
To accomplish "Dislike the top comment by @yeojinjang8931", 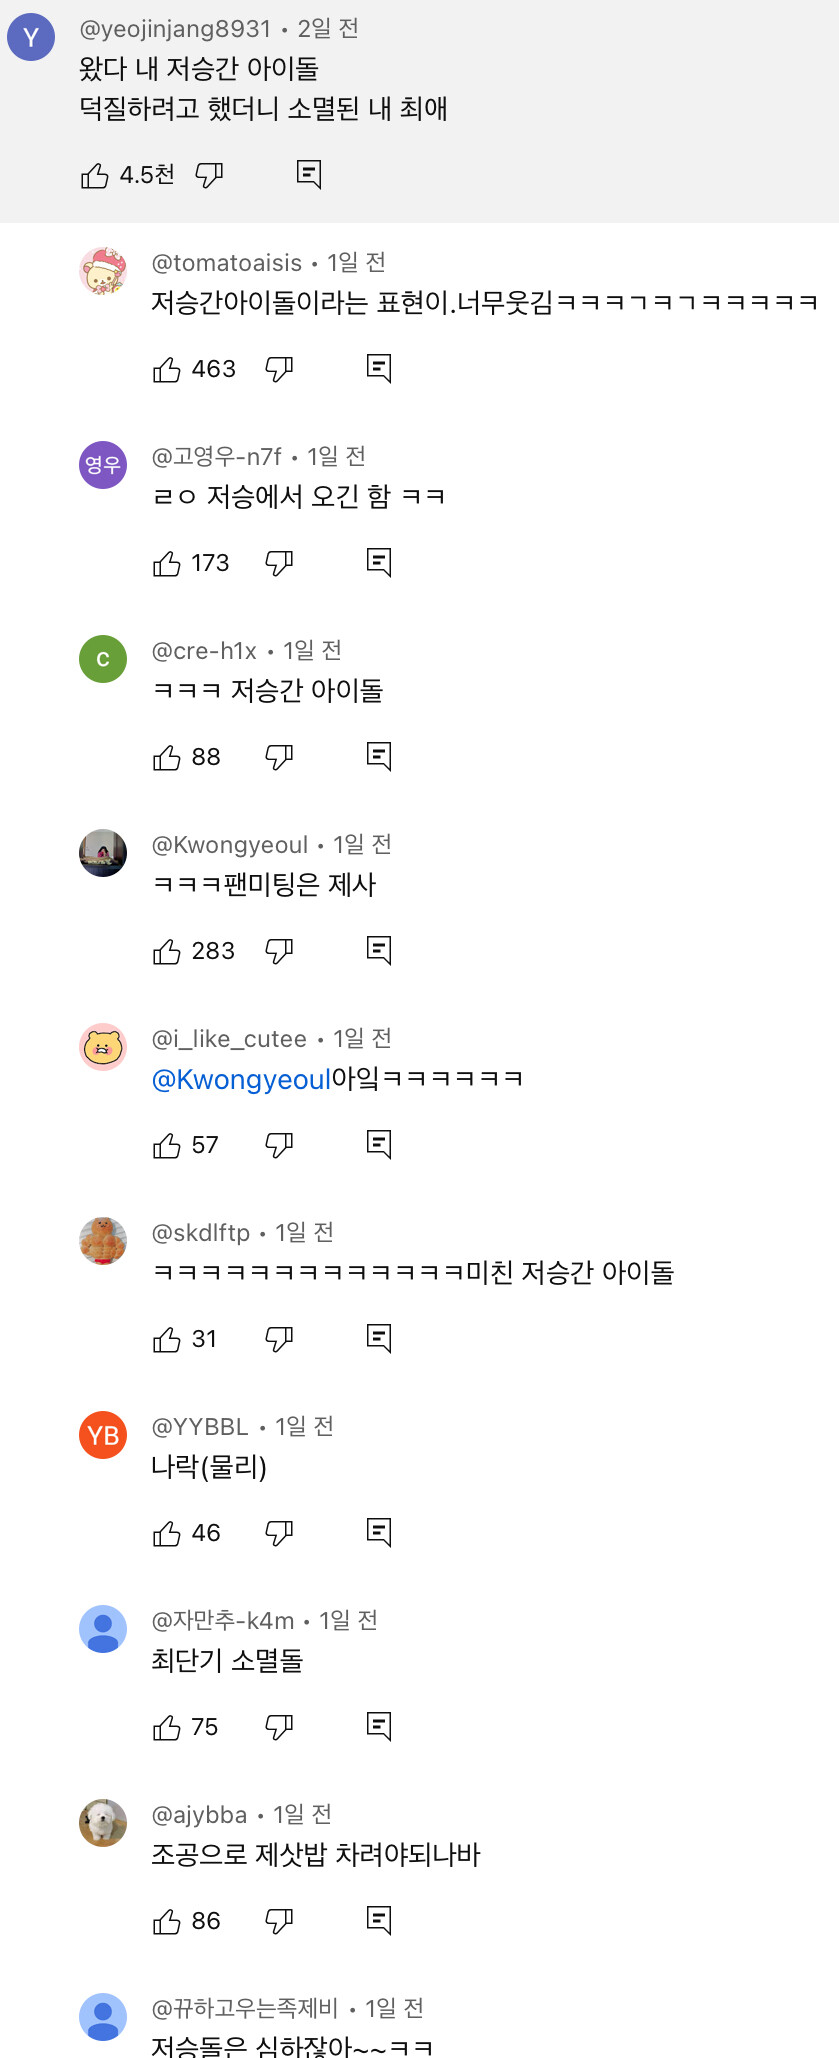I will tap(209, 176).
